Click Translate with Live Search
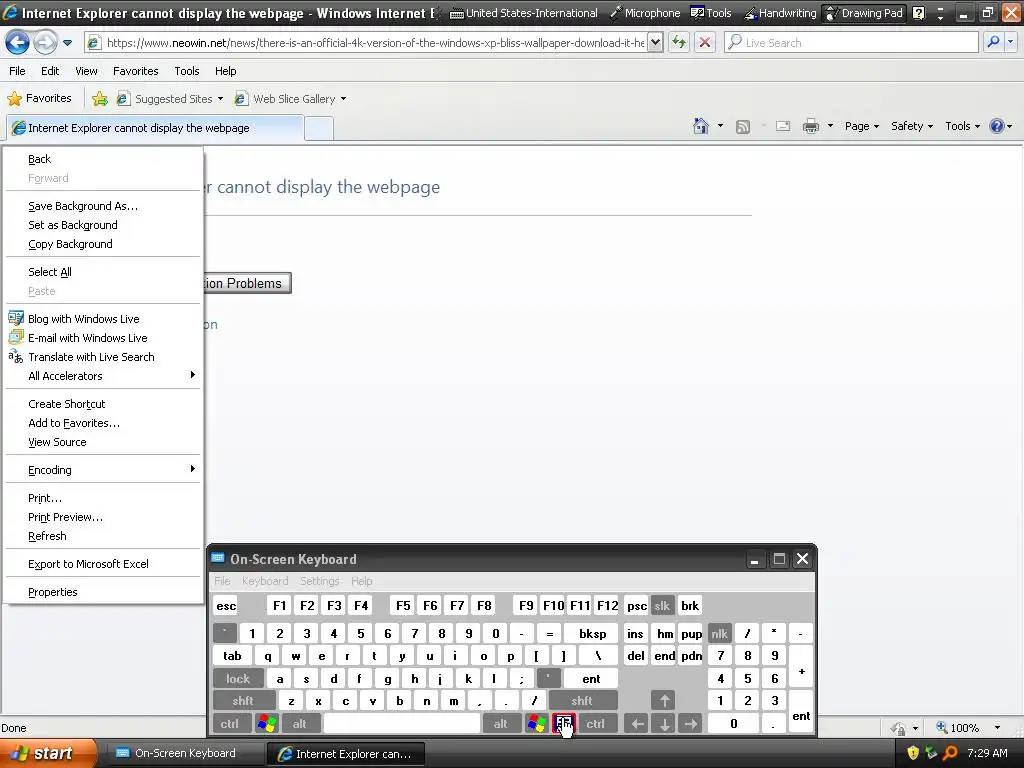1024x768 pixels. click(x=103, y=357)
